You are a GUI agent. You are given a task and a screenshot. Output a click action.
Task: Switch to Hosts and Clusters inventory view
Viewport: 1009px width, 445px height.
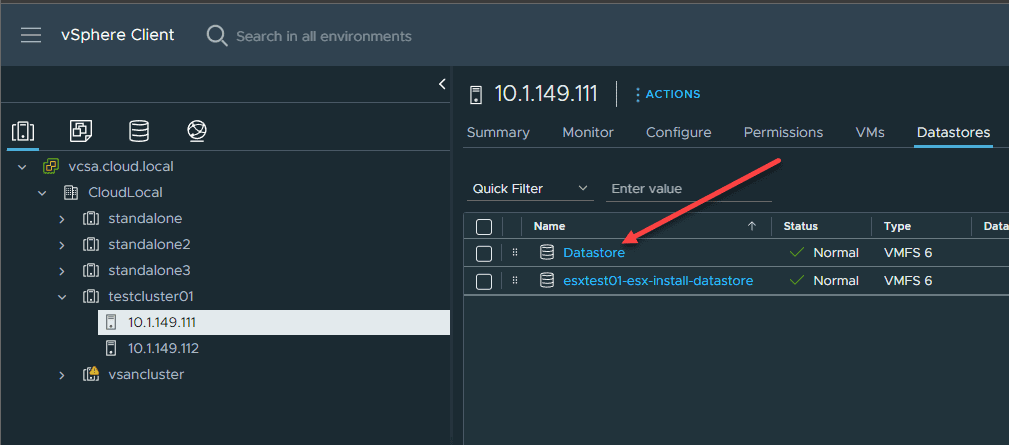(x=23, y=132)
